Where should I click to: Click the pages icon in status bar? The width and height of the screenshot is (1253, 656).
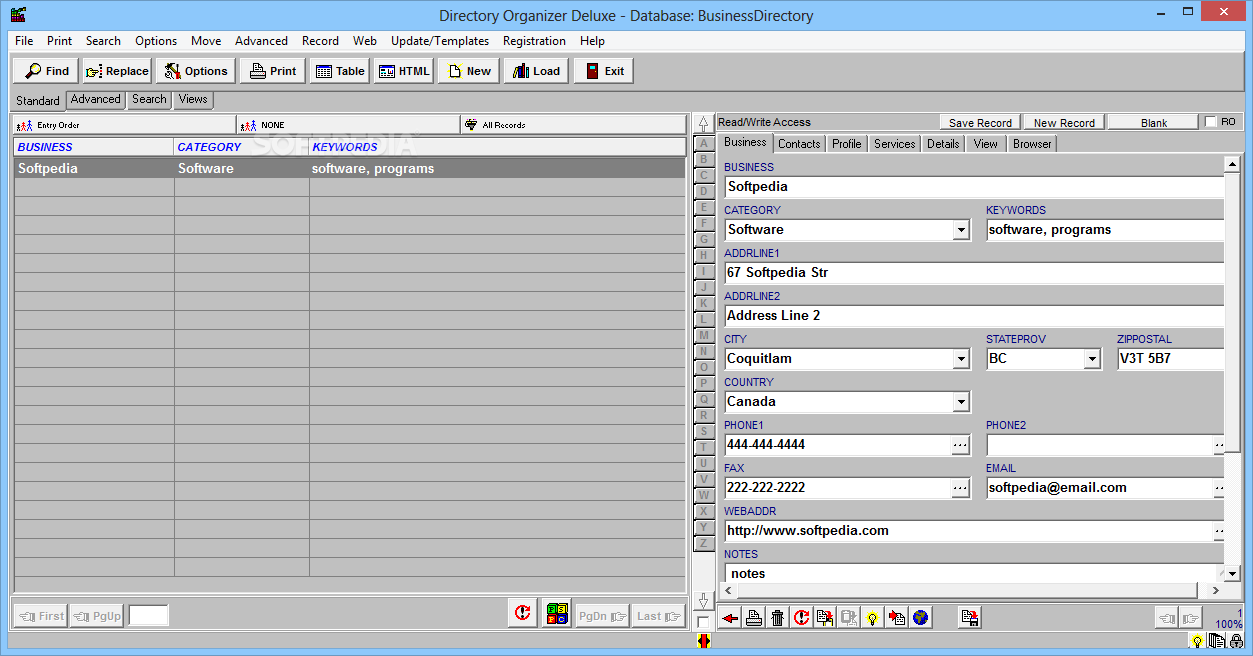pyautogui.click(x=1216, y=641)
